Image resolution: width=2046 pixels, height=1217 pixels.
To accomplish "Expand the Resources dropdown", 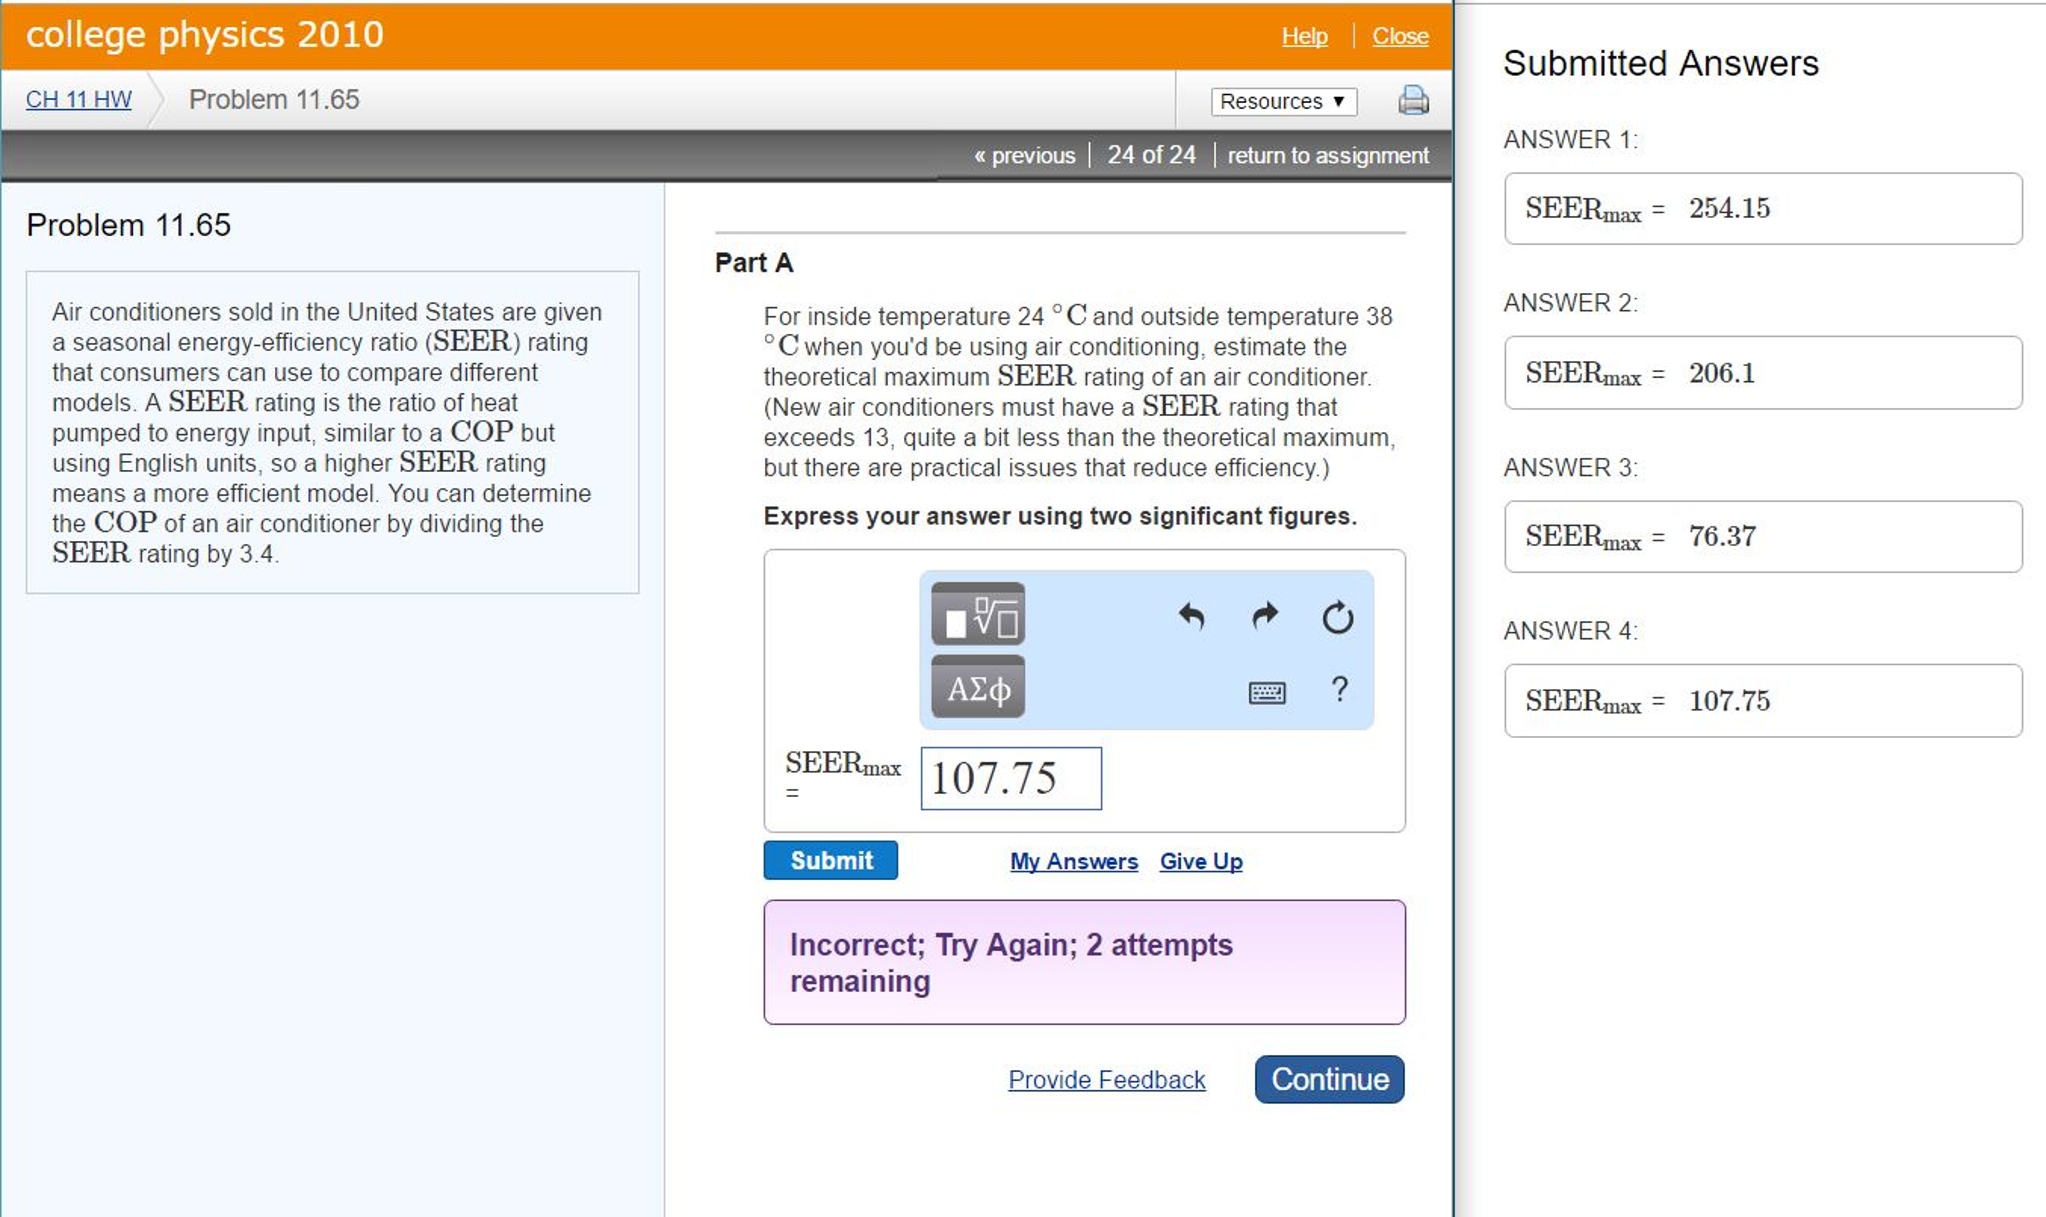I will tap(1283, 101).
